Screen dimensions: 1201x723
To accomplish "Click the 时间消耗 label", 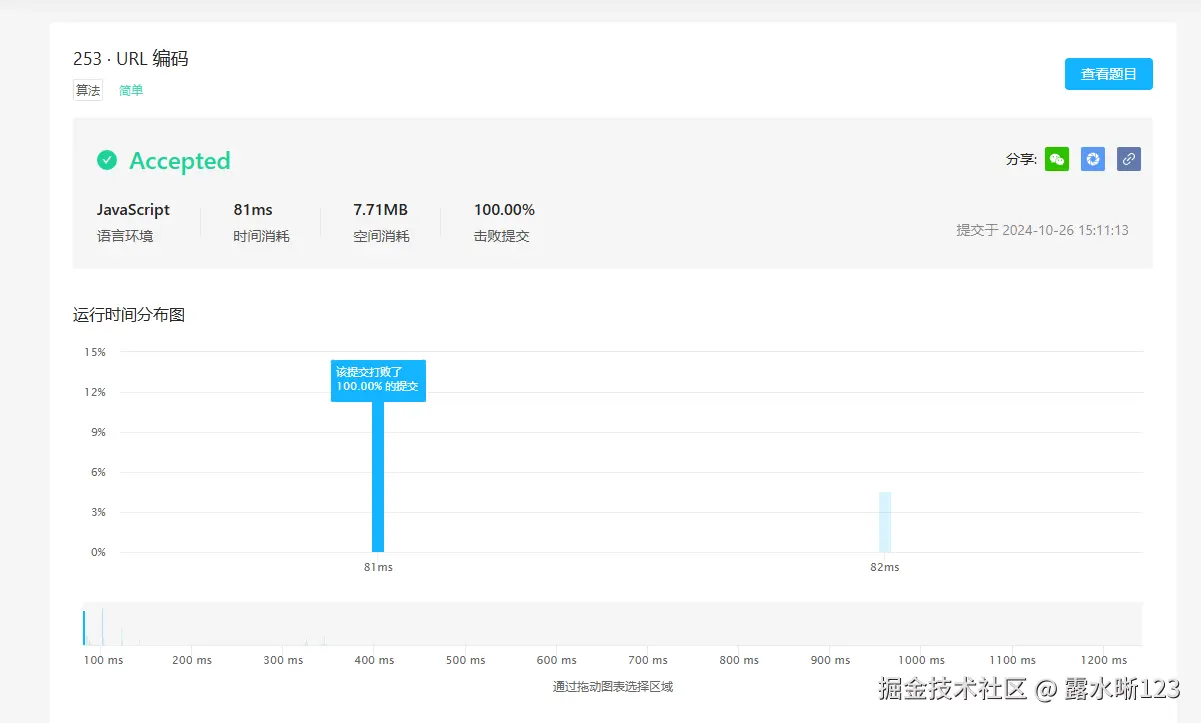I will tap(261, 237).
